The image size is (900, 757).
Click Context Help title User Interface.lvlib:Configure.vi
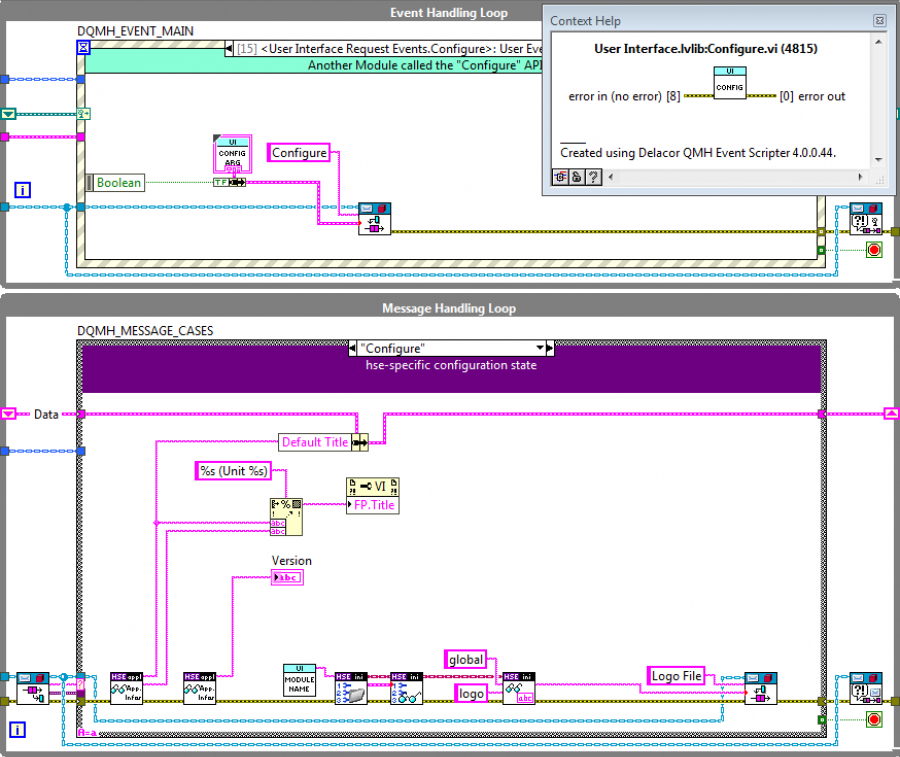(x=705, y=49)
